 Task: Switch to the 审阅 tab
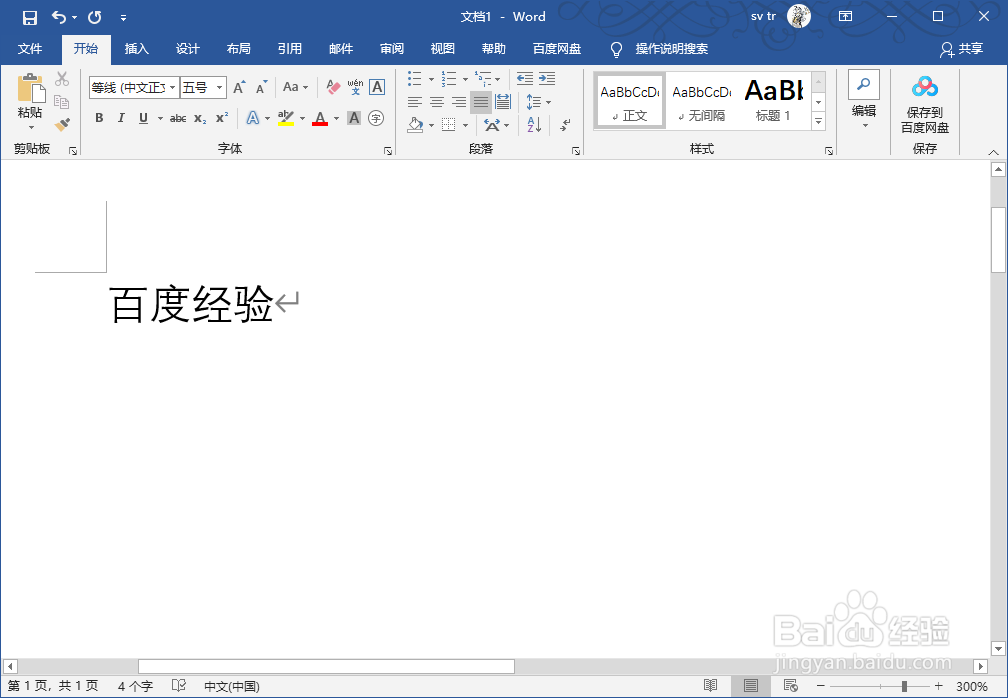(392, 49)
